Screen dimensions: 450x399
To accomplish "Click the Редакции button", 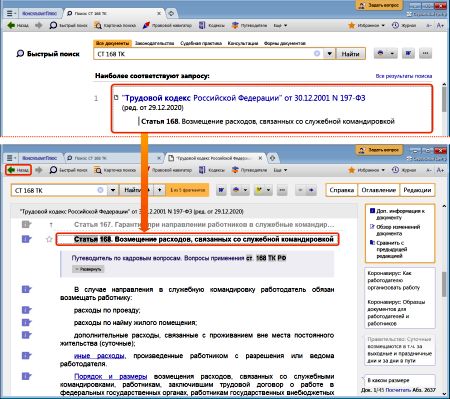I will [417, 190].
